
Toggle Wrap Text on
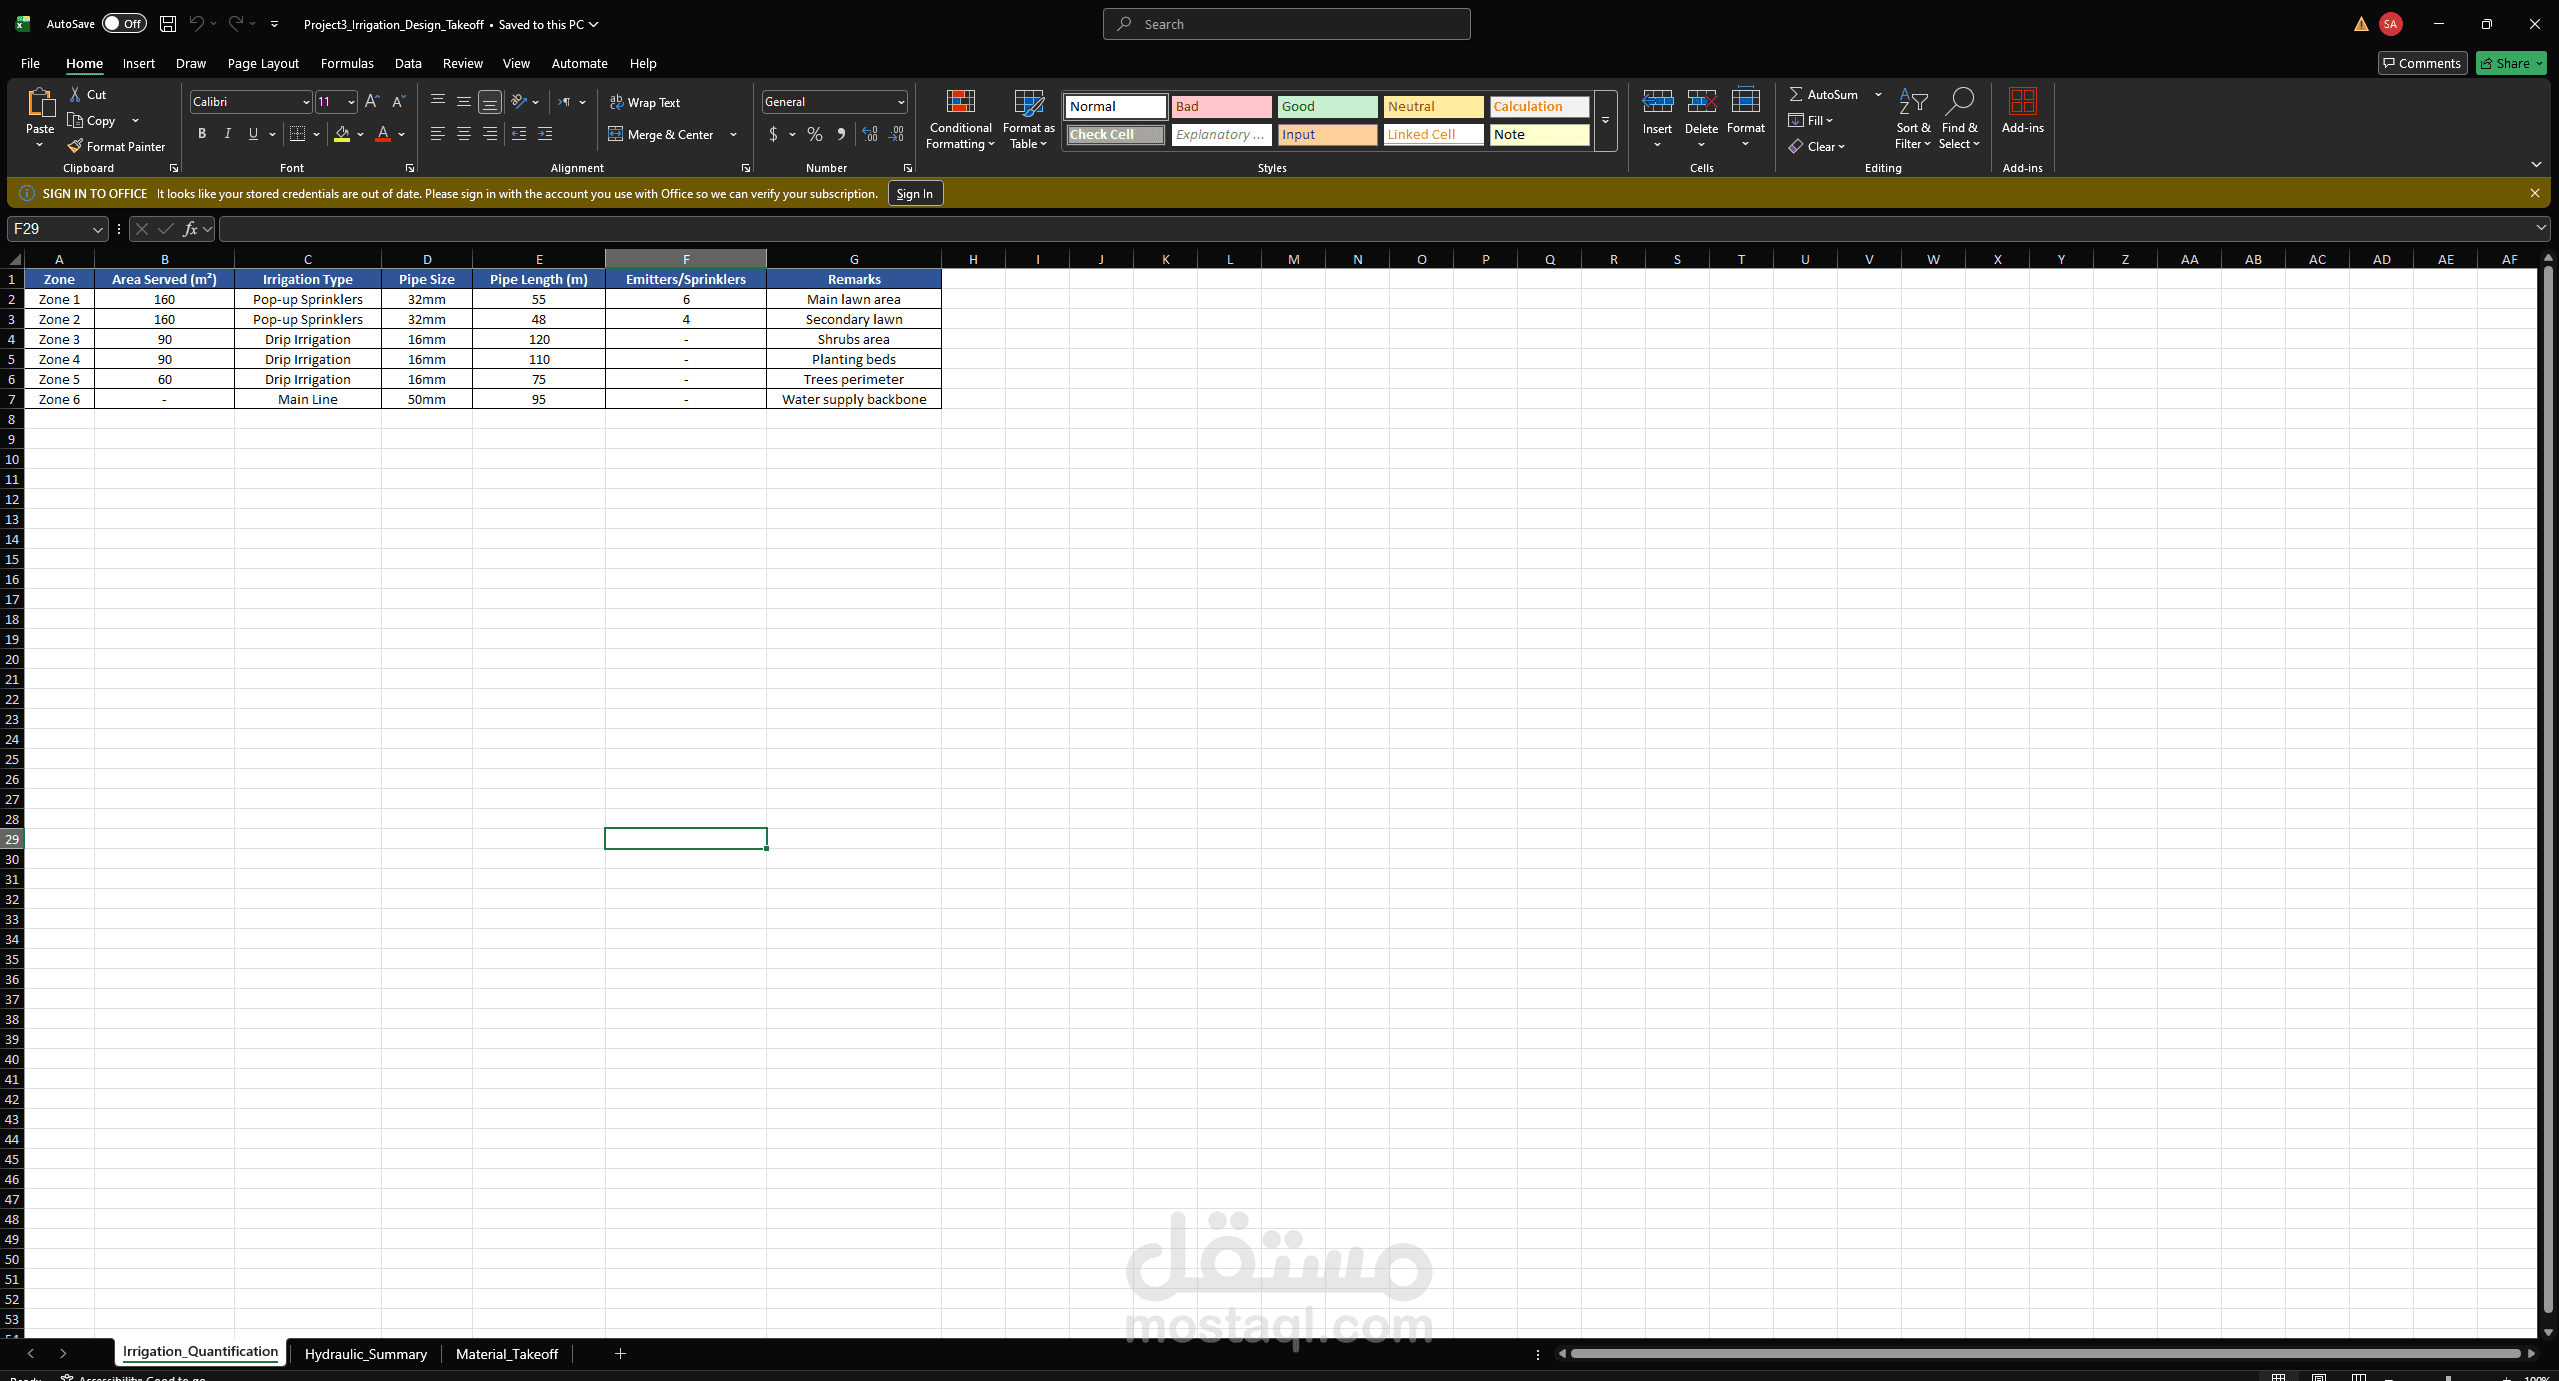coord(645,102)
